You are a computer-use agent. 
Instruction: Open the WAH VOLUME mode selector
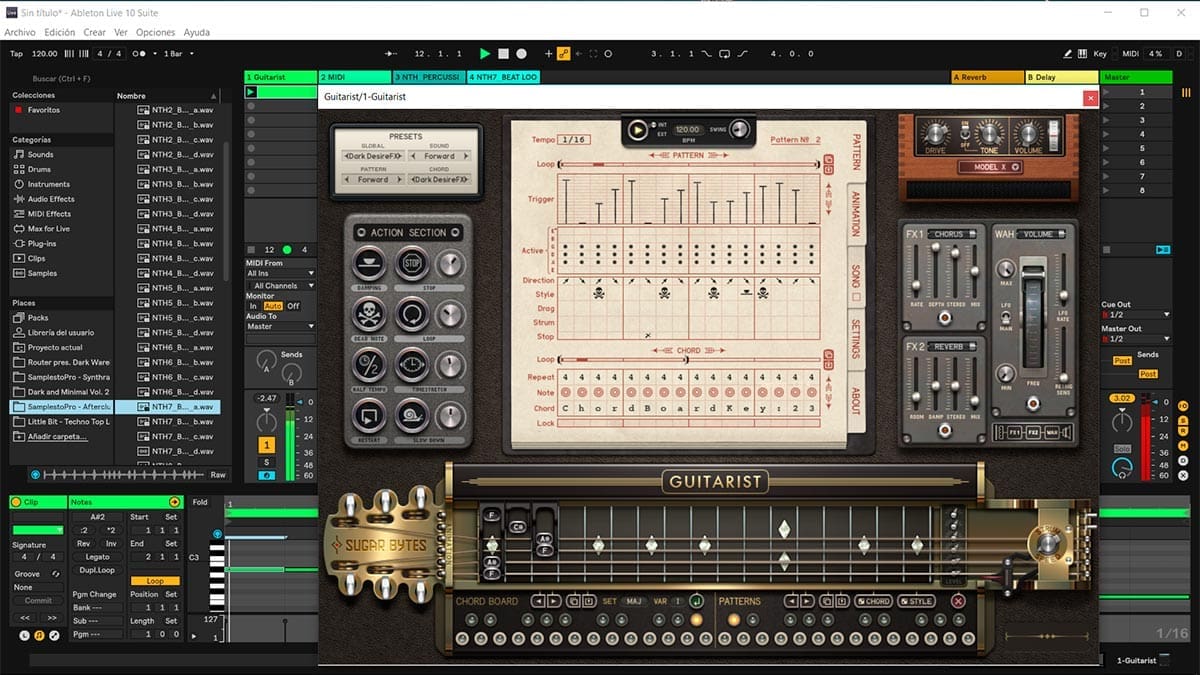(x=1039, y=234)
